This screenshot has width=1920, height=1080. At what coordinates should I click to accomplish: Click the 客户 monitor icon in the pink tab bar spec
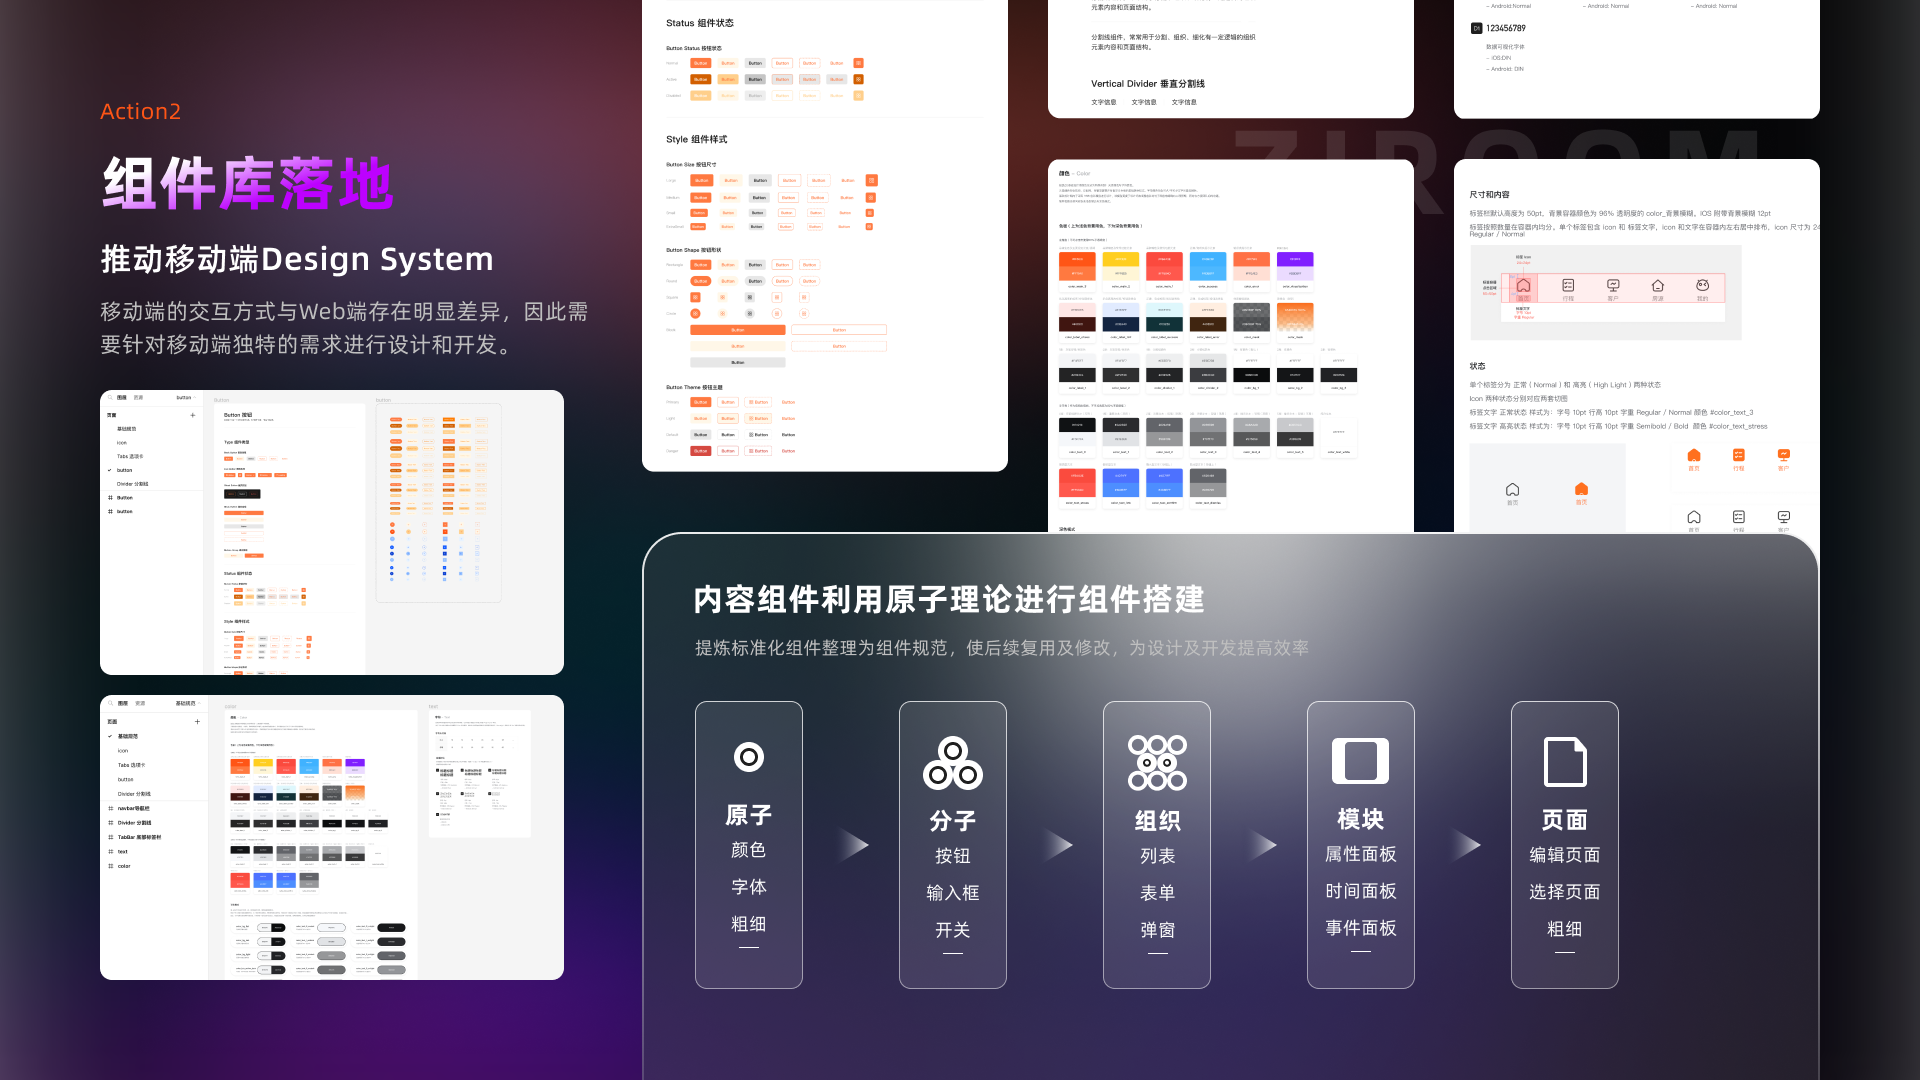(1613, 286)
